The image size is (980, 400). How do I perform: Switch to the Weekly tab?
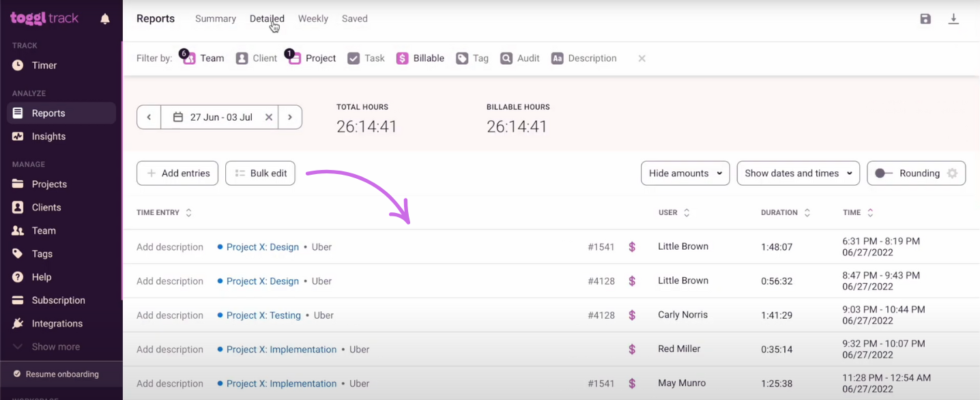[313, 19]
